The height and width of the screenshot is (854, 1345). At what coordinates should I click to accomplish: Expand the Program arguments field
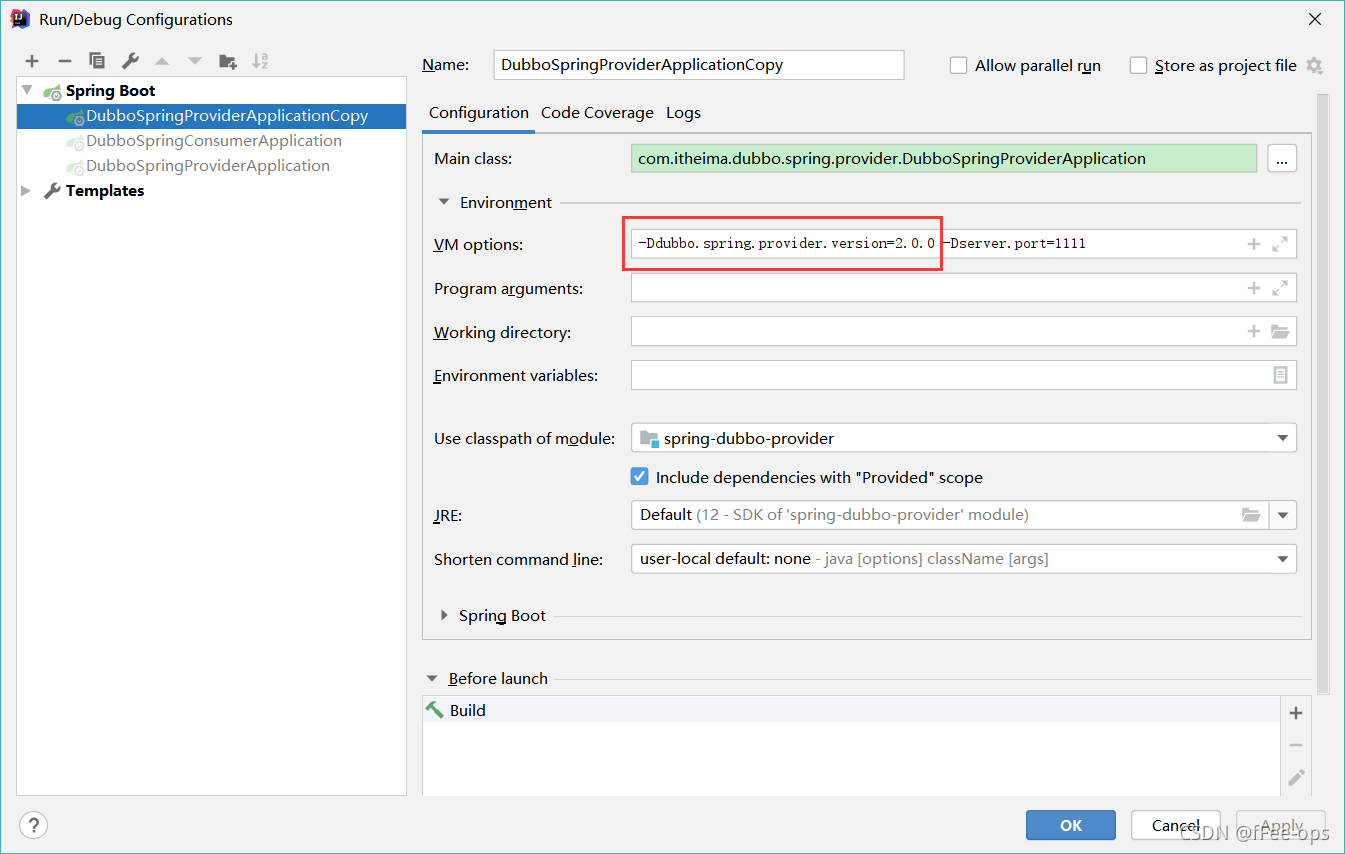(1279, 288)
